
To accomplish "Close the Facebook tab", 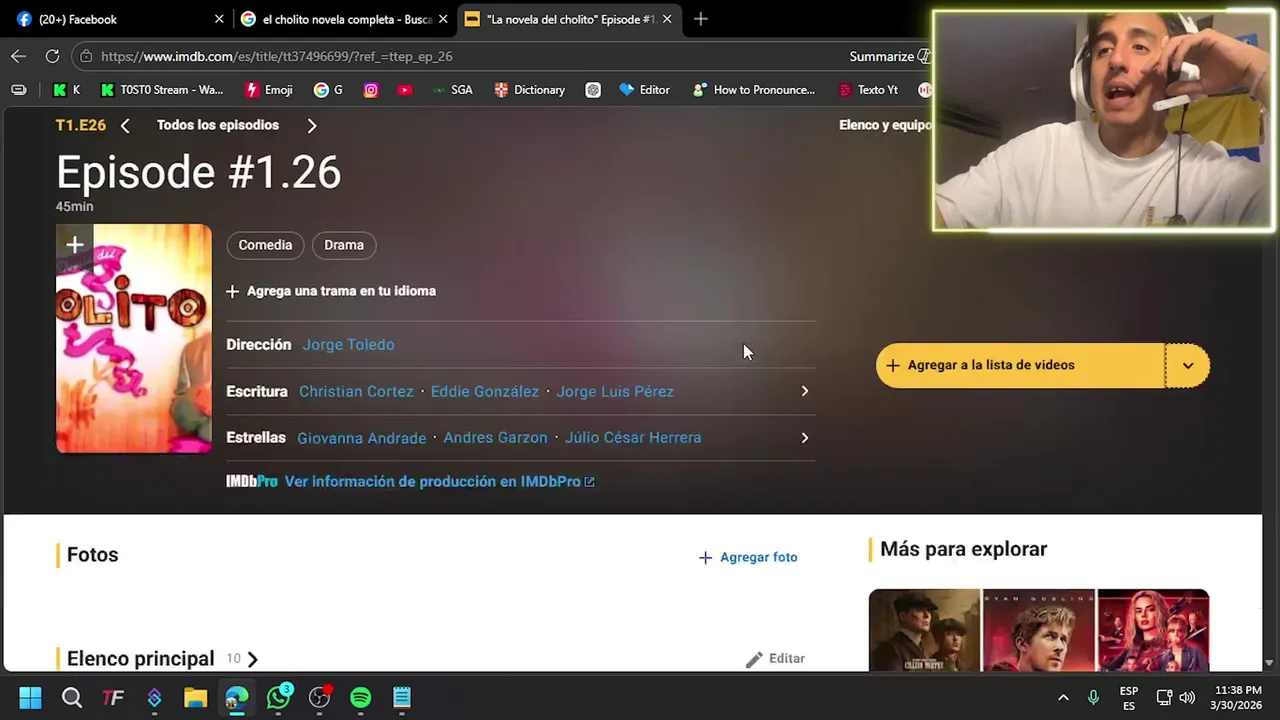I will [219, 19].
